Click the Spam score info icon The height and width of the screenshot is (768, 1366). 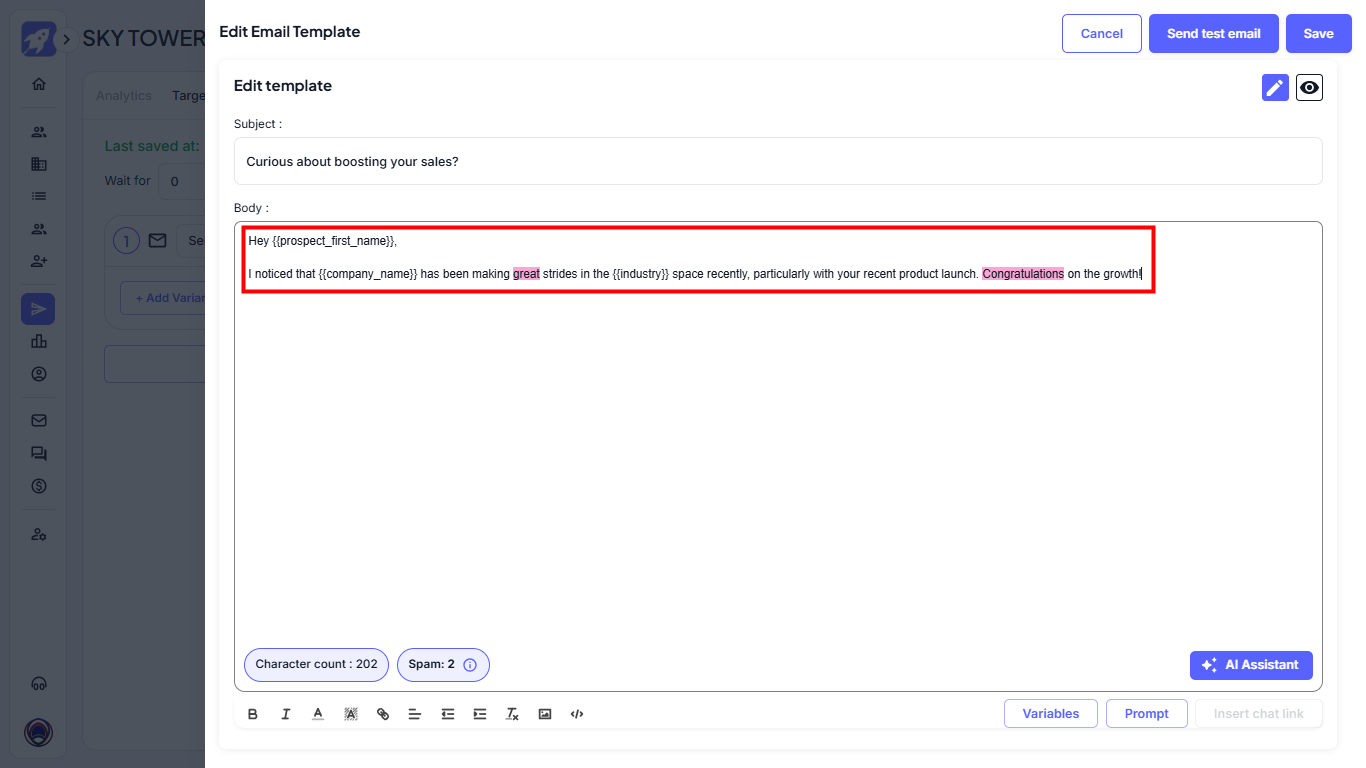point(470,665)
